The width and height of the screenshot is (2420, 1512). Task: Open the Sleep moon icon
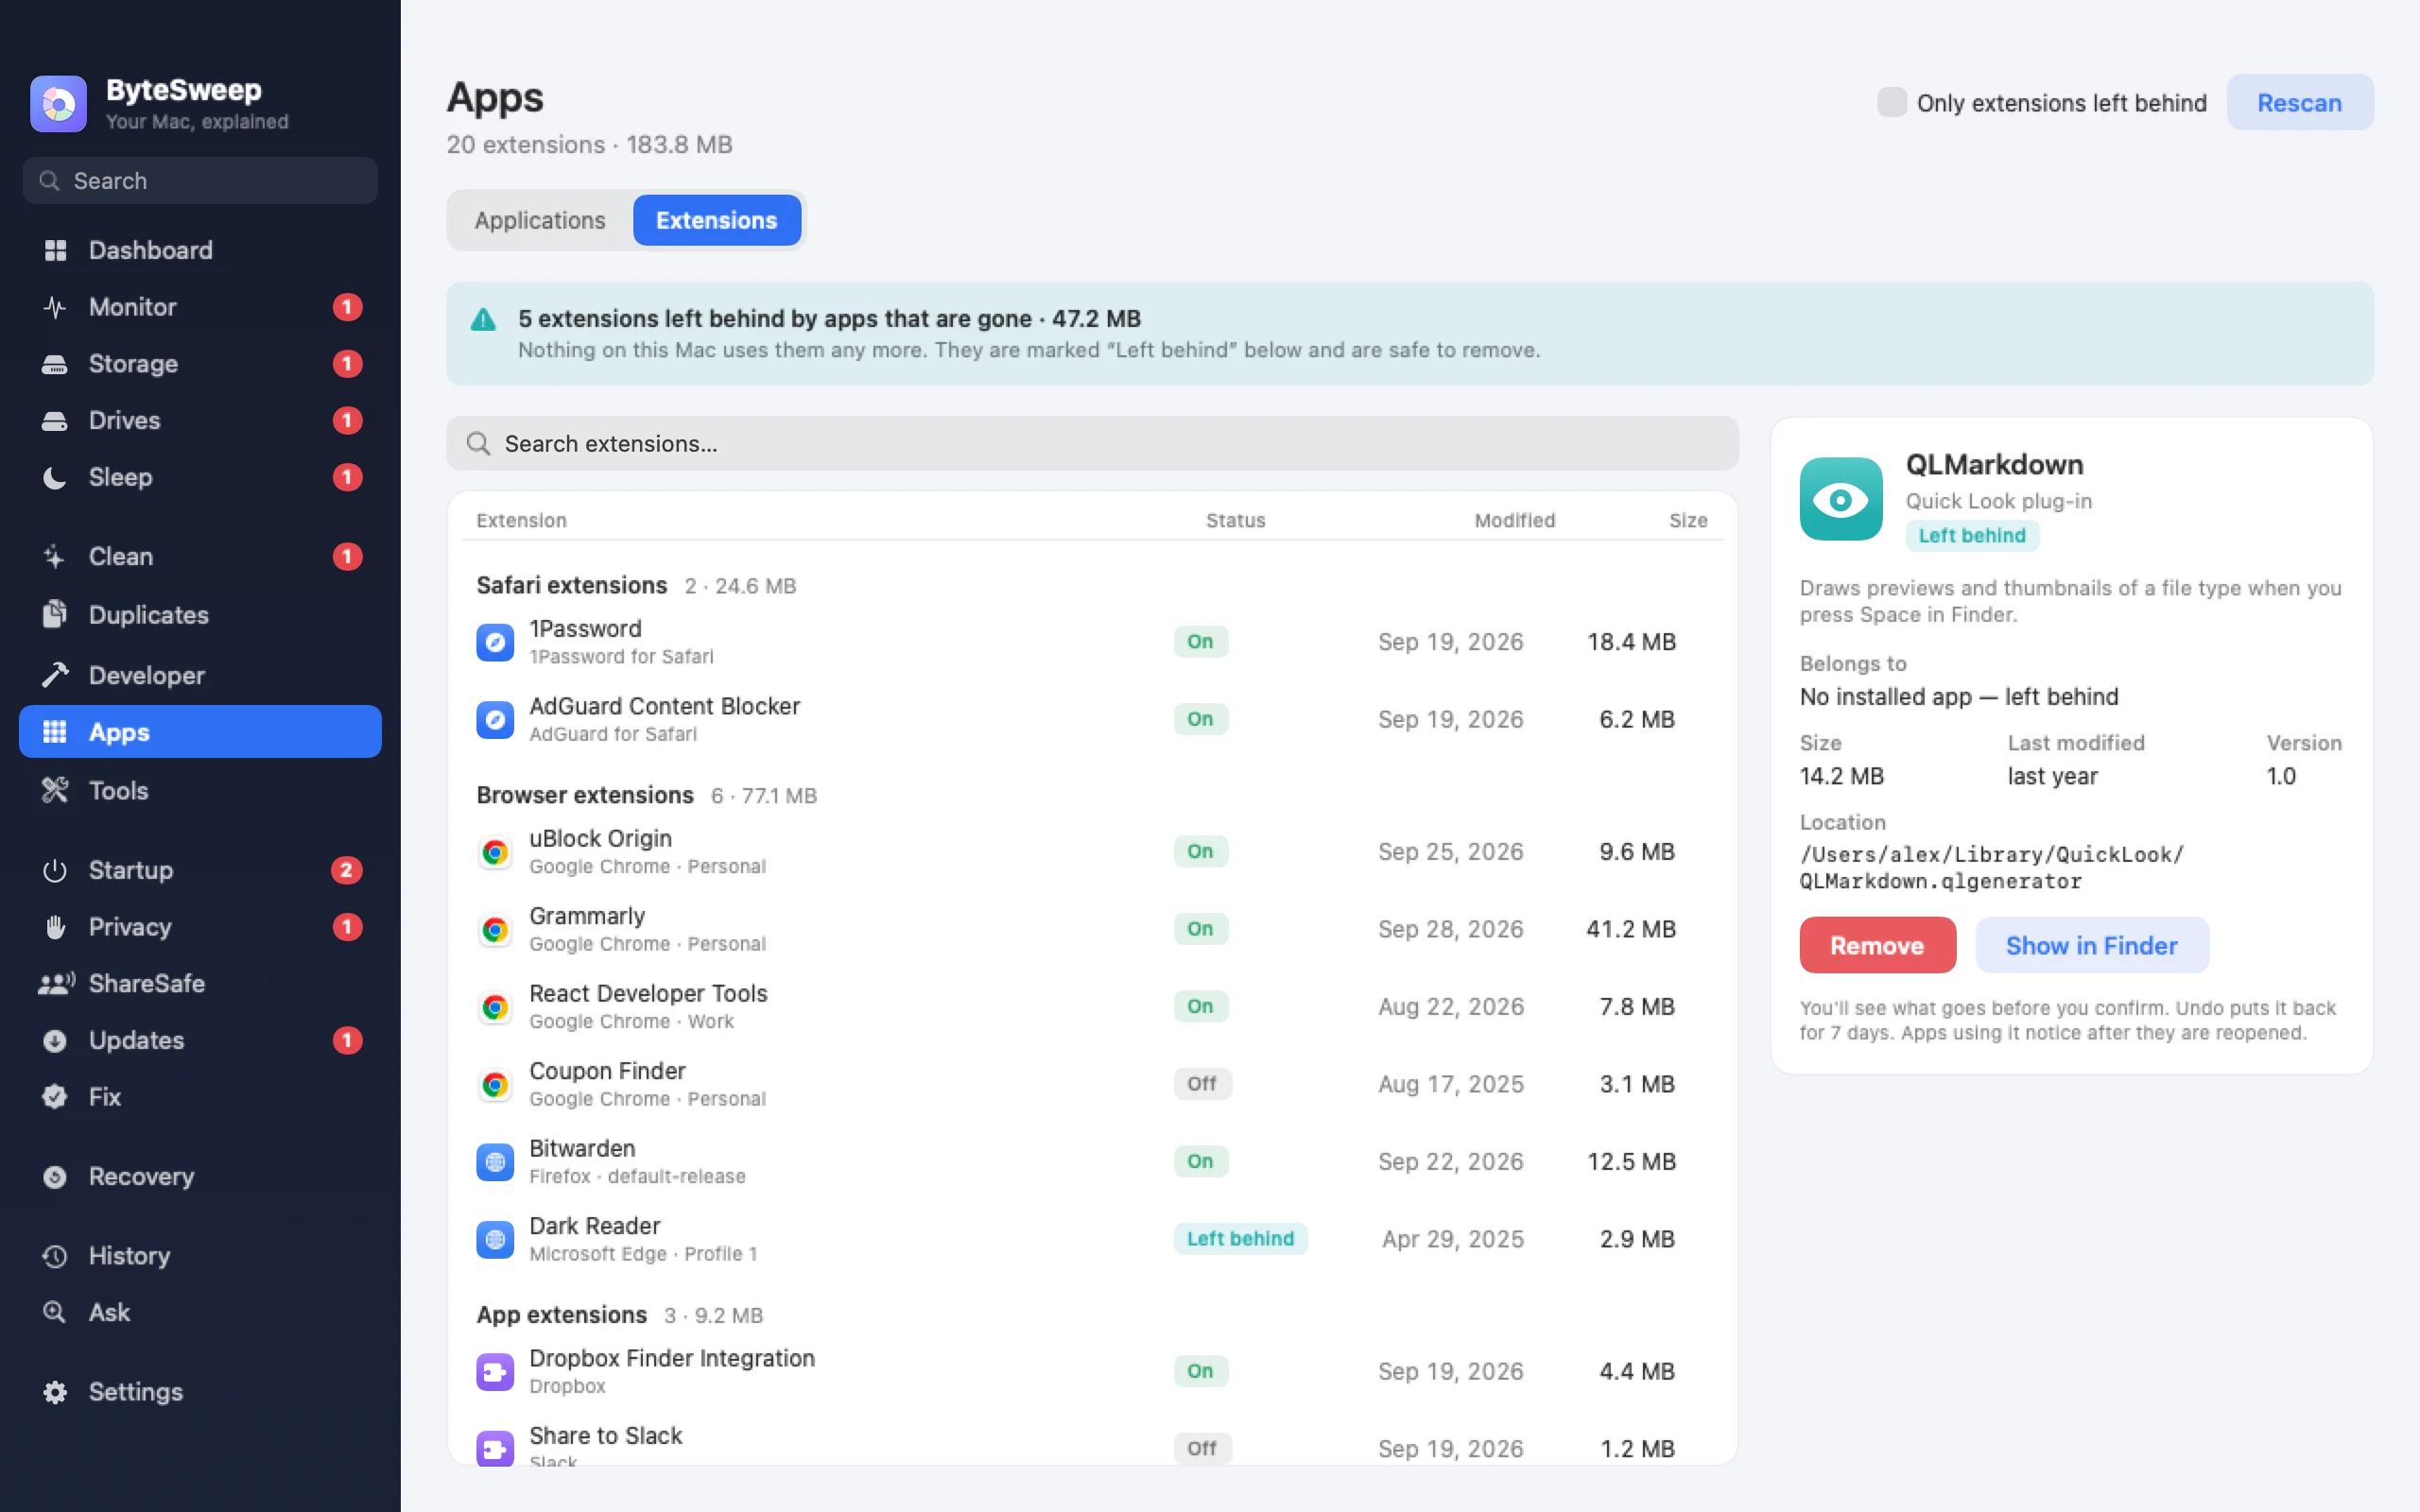tap(55, 477)
